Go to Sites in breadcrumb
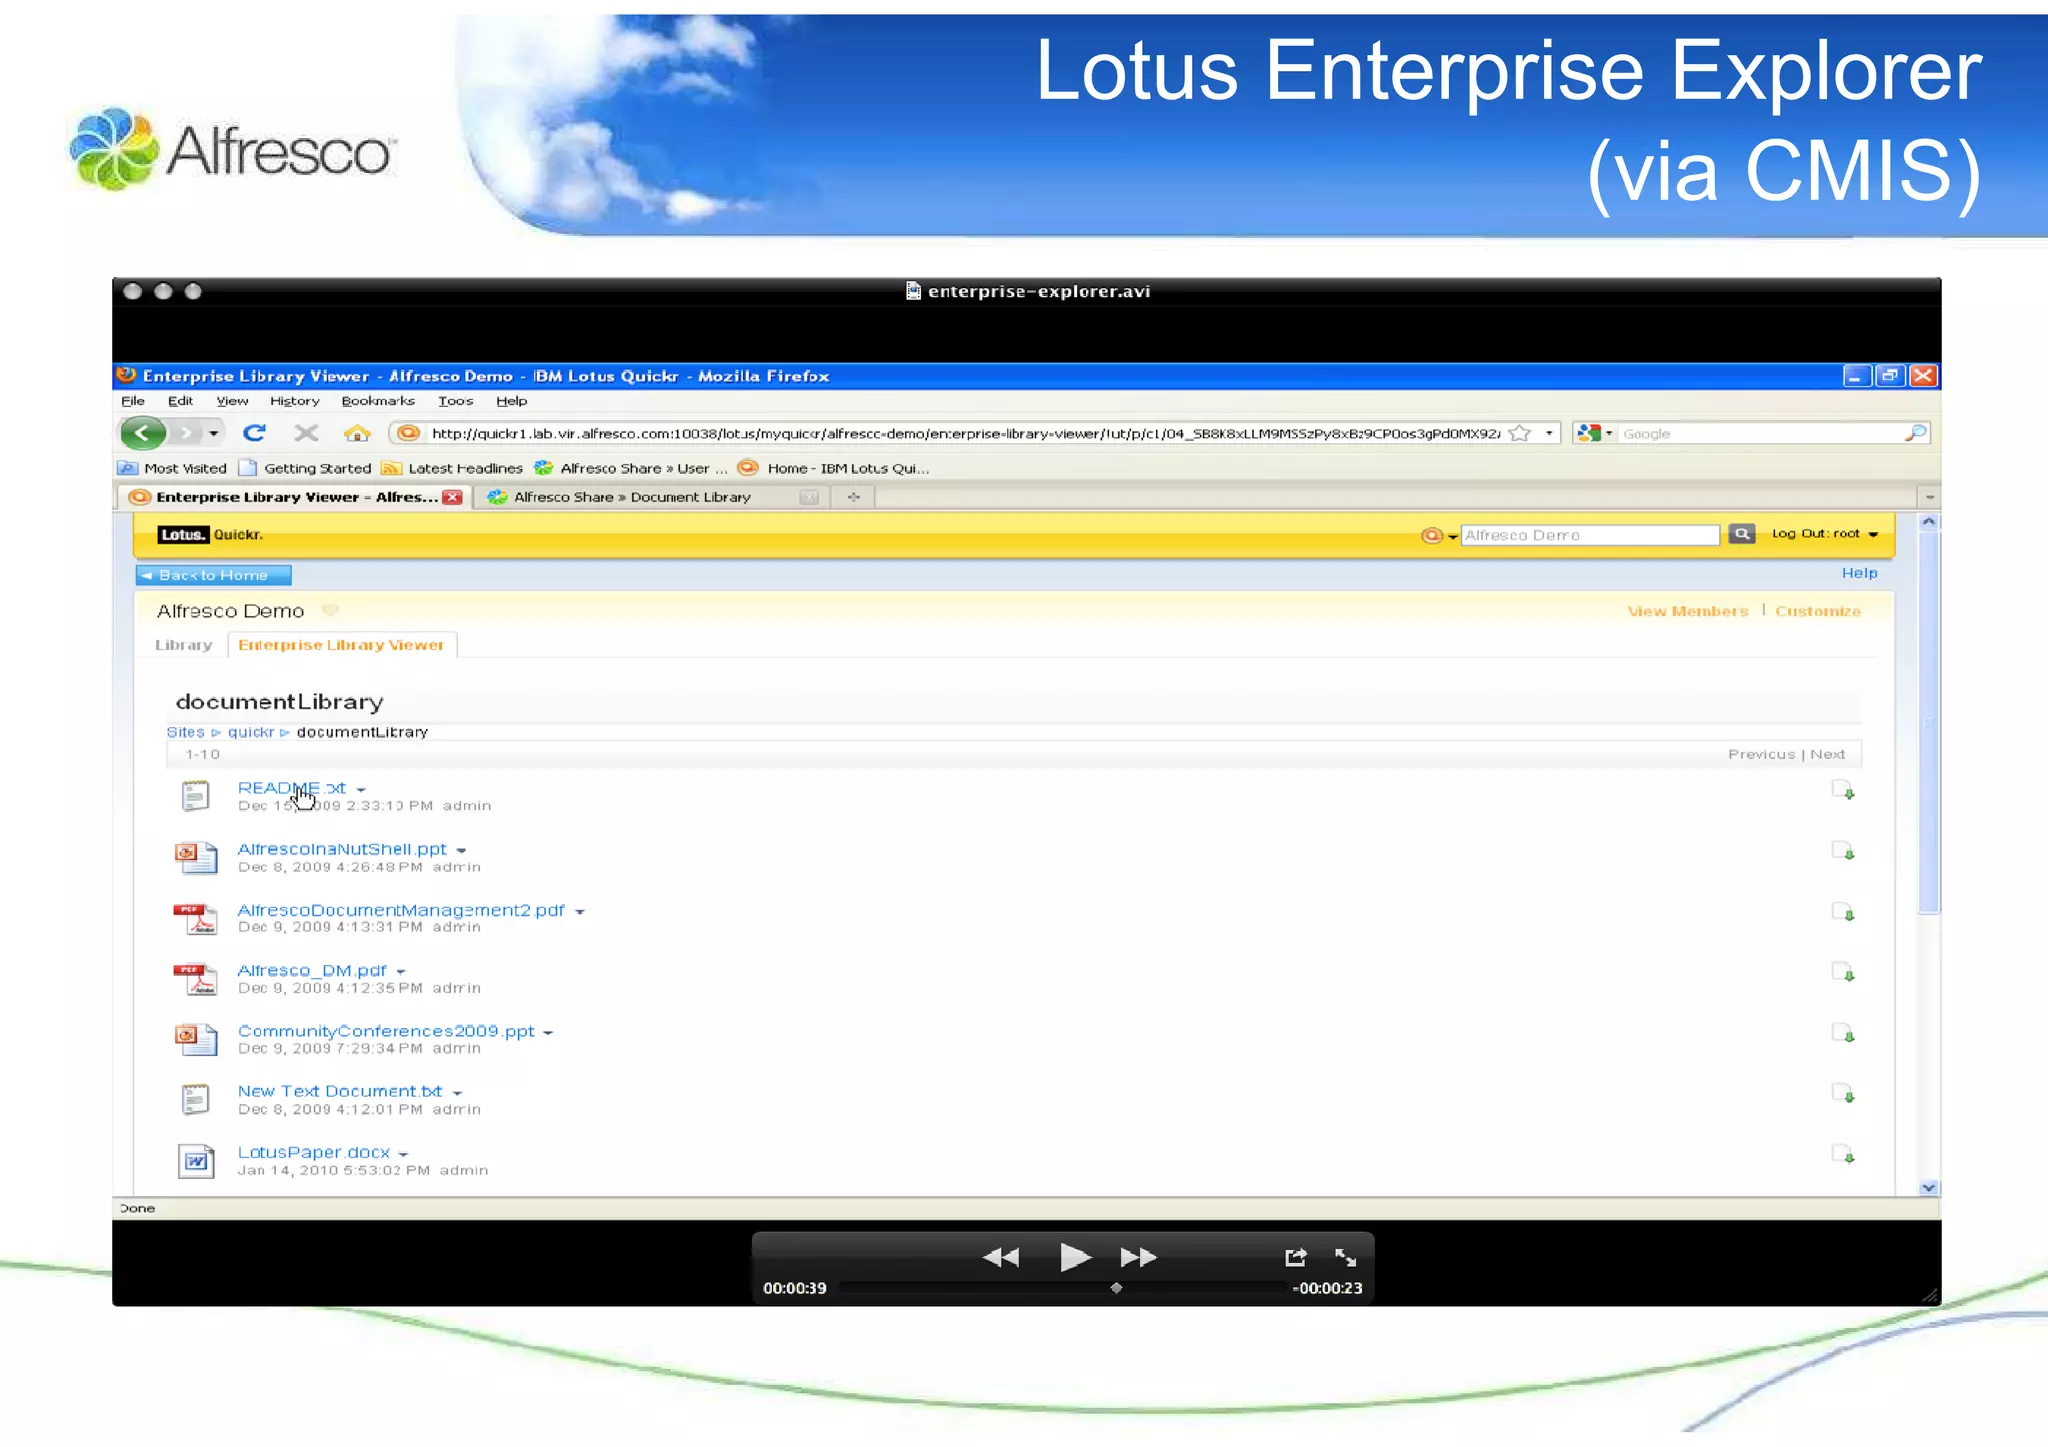Image resolution: width=2048 pixels, height=1447 pixels. click(x=185, y=732)
